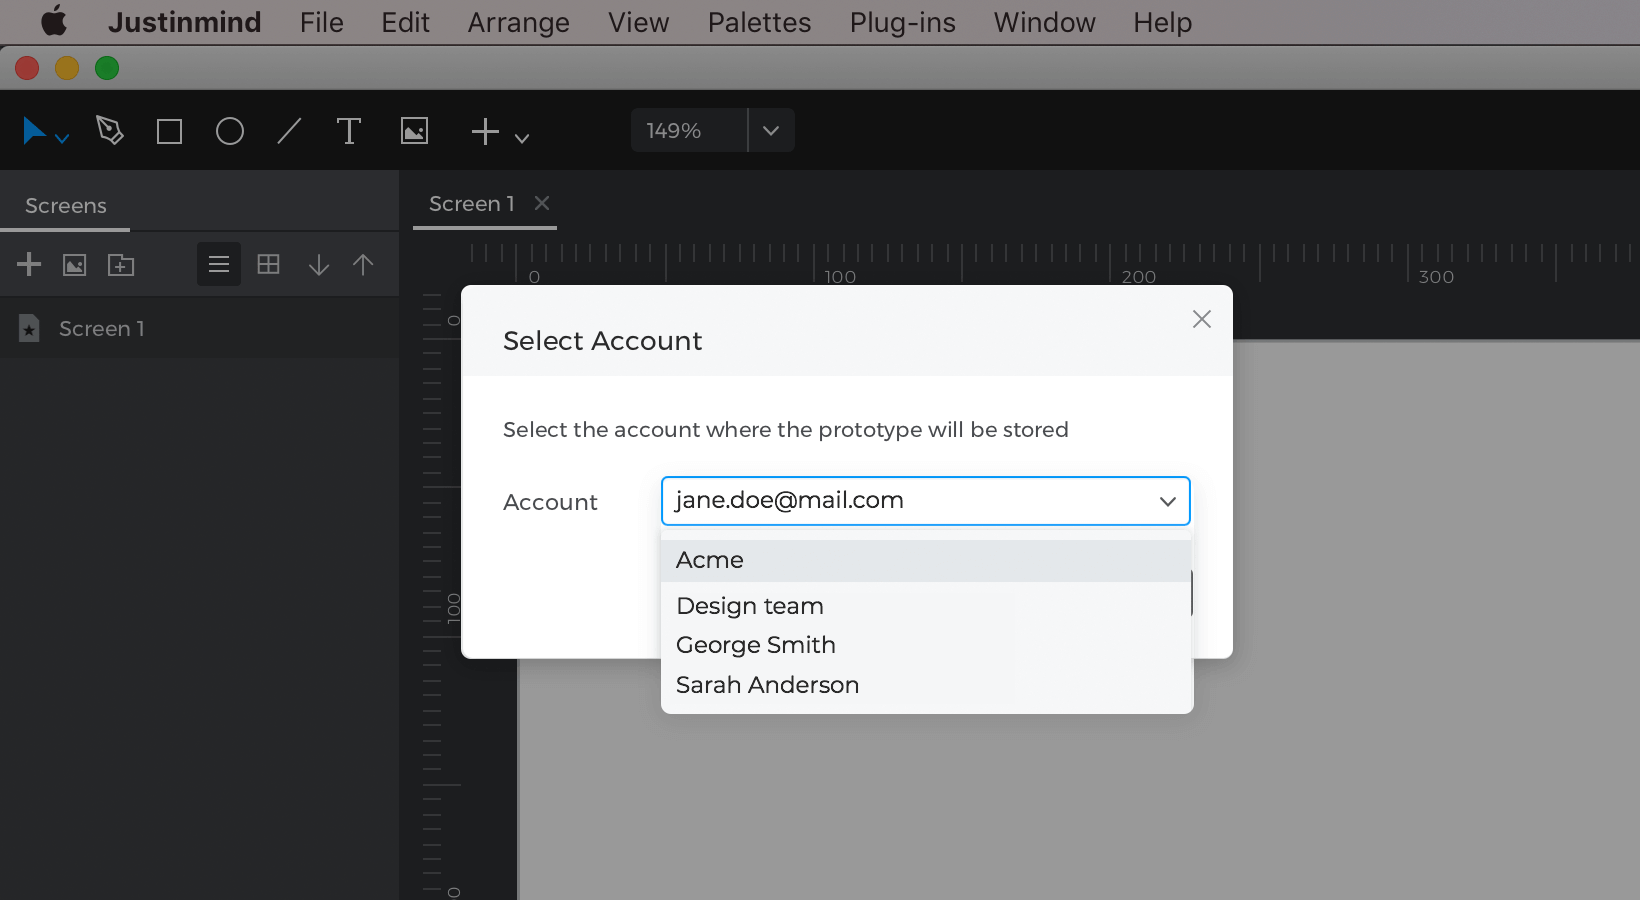The image size is (1640, 900).
Task: Select the Pen tool
Action: 109,130
